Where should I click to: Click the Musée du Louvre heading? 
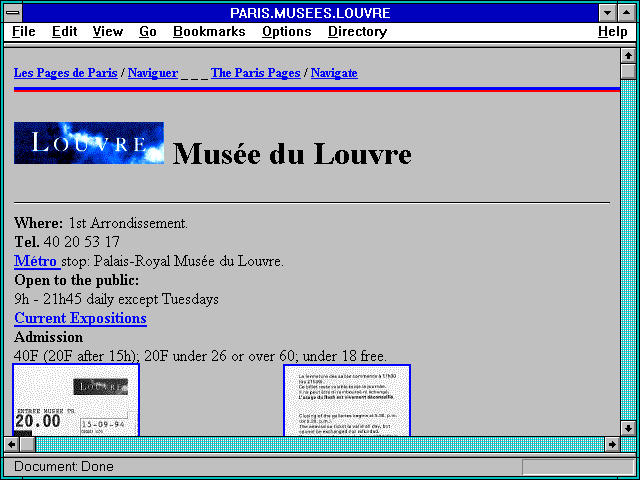[292, 154]
